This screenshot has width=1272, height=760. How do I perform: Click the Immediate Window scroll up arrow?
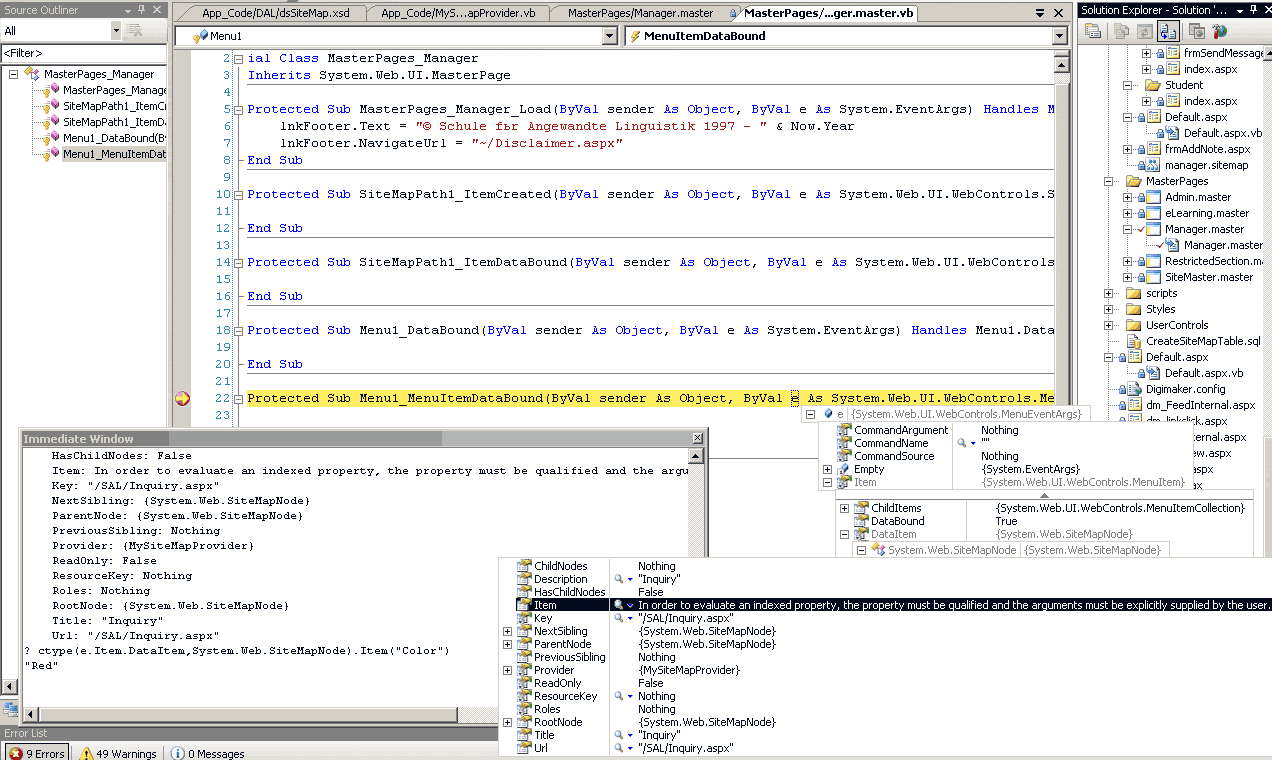click(x=697, y=457)
